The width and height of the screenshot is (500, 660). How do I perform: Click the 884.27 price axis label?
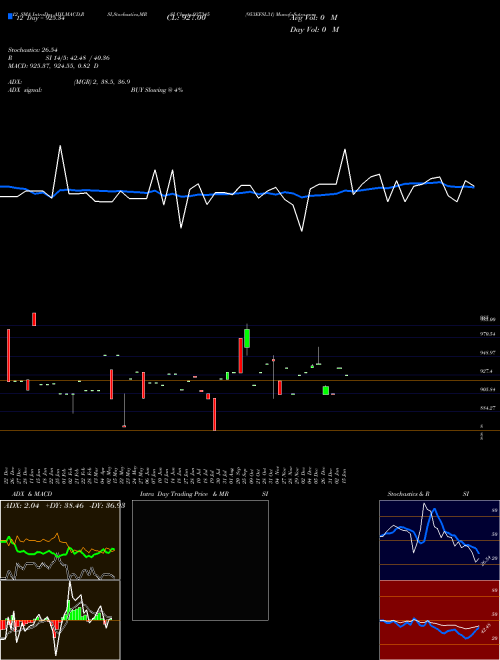(488, 408)
